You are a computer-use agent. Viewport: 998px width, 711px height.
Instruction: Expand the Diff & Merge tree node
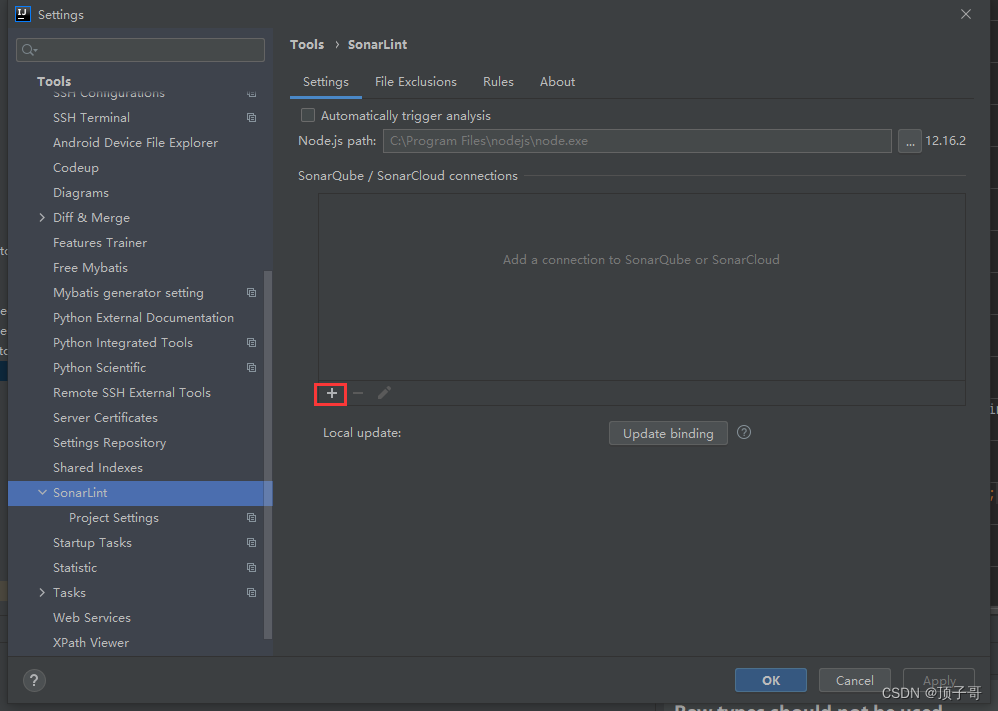pyautogui.click(x=42, y=218)
